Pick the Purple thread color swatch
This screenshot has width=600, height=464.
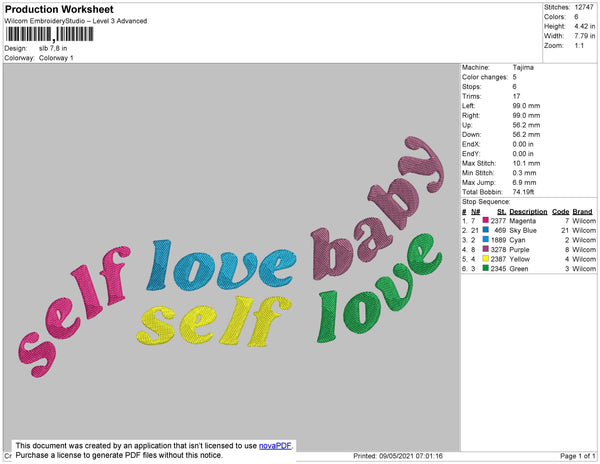point(486,250)
